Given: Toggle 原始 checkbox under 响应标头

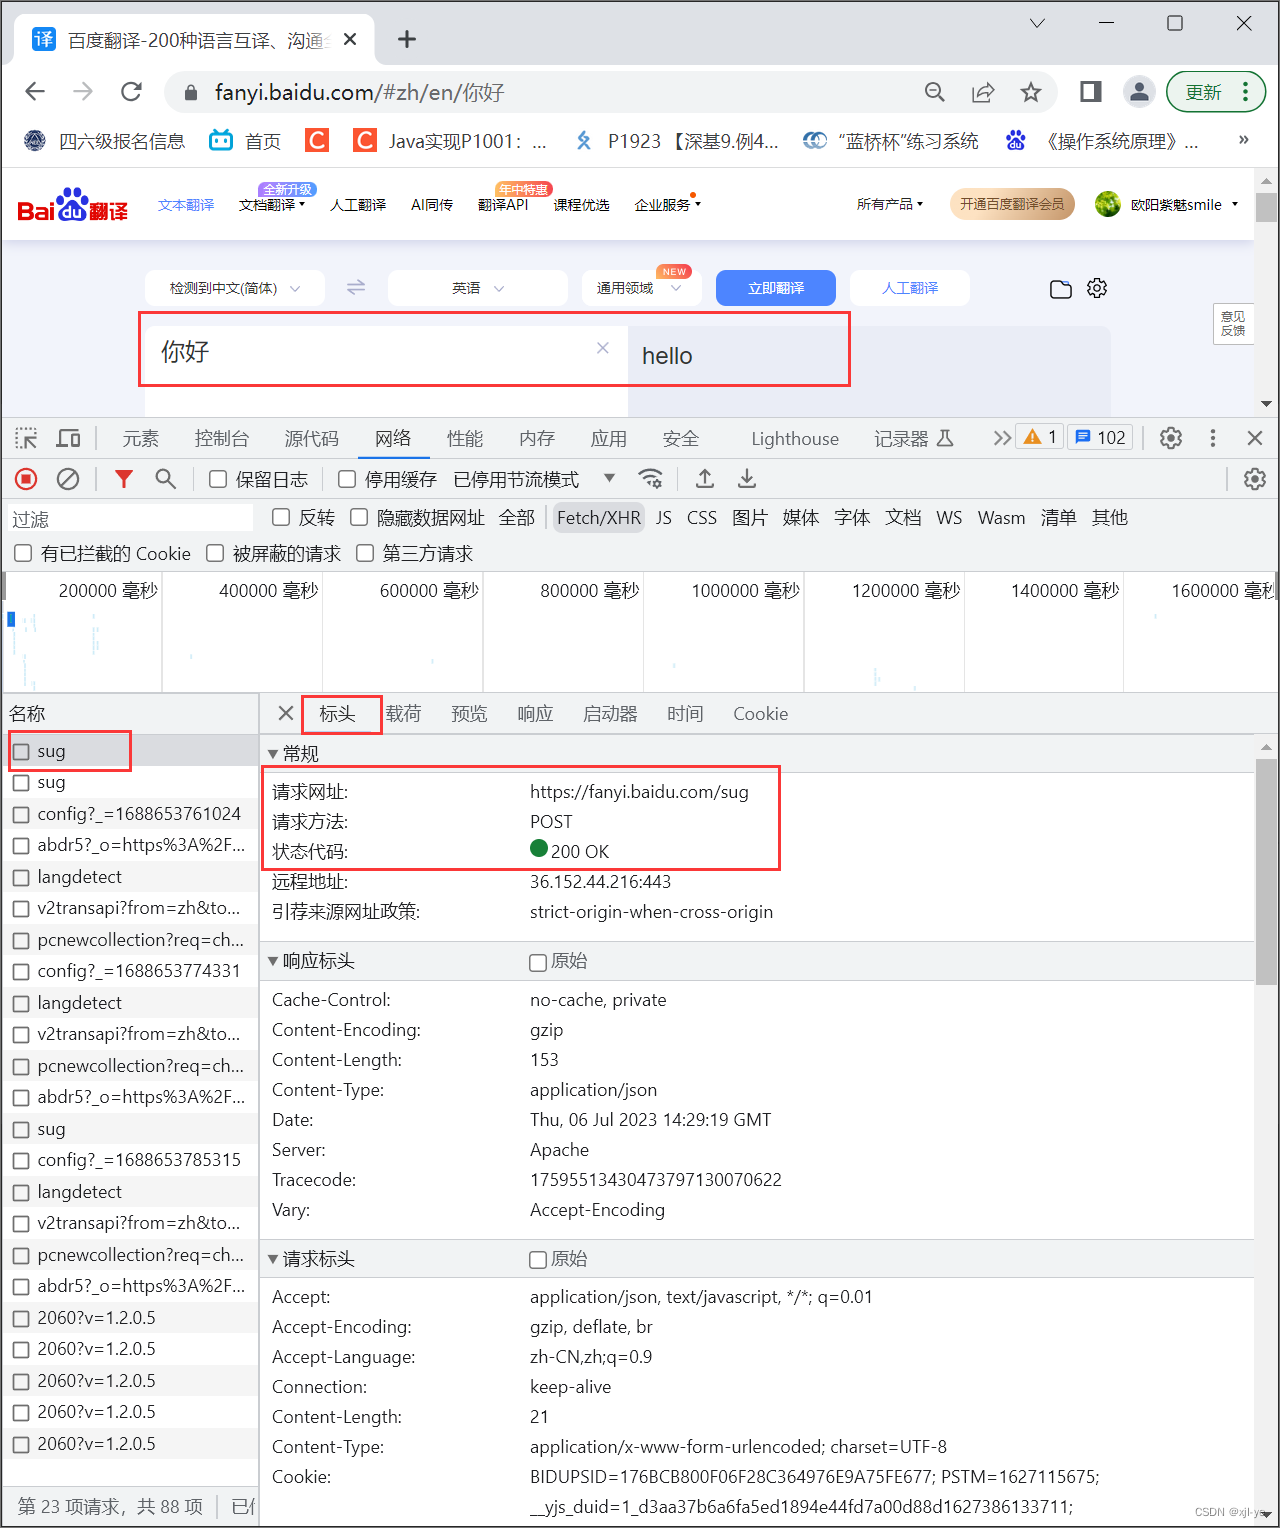Looking at the screenshot, I should (538, 962).
